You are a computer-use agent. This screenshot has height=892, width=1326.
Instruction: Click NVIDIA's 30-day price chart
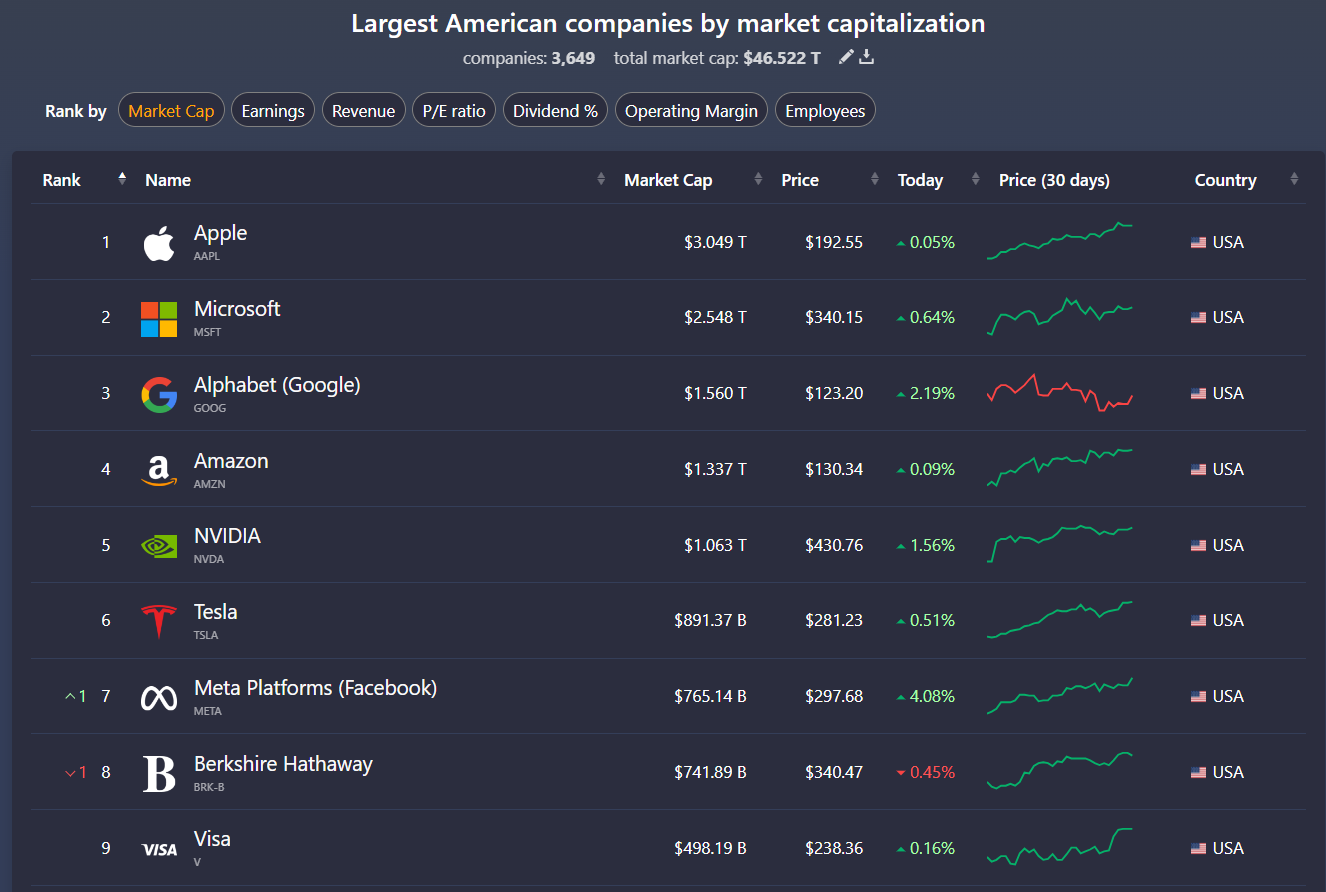tap(1060, 544)
